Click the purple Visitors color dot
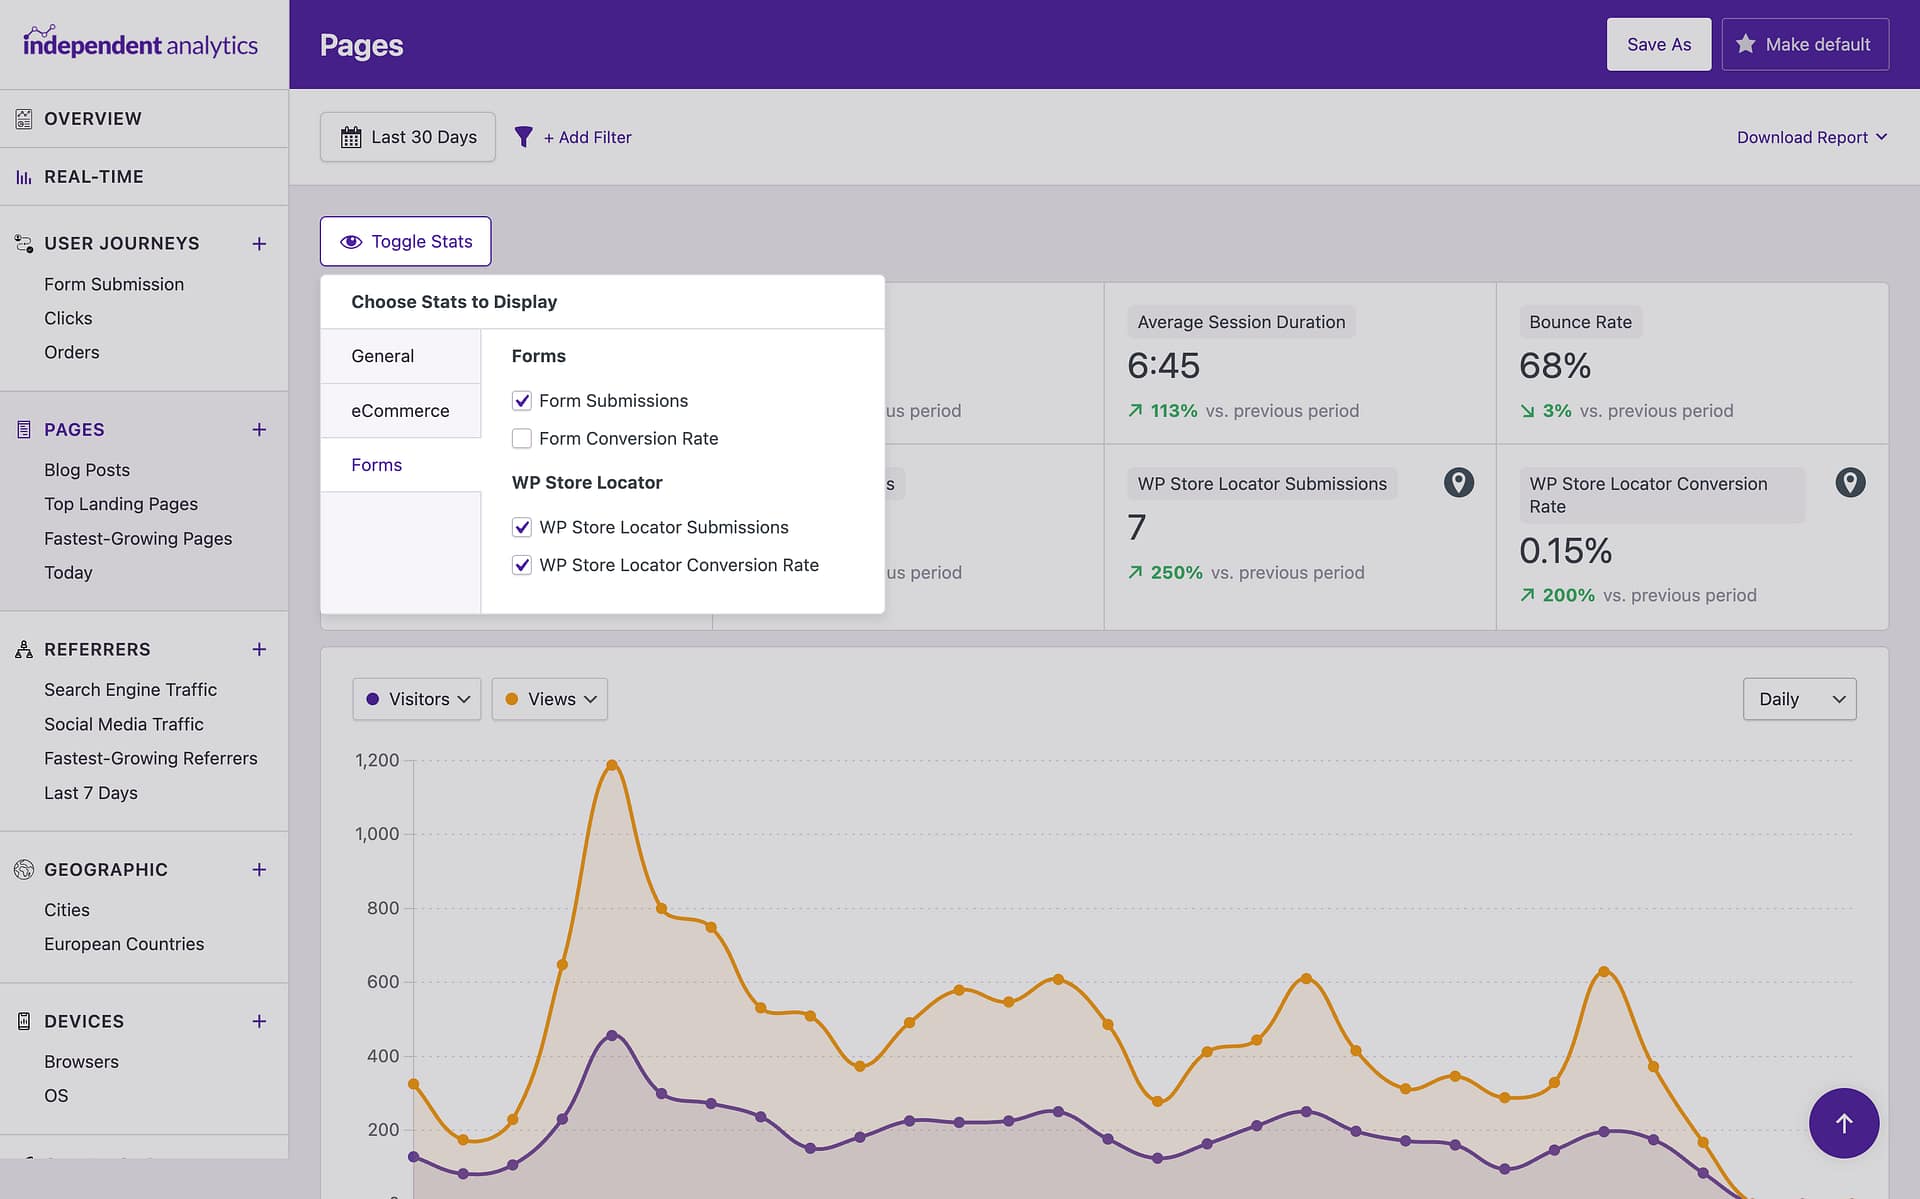Viewport: 1920px width, 1199px height. 372,699
